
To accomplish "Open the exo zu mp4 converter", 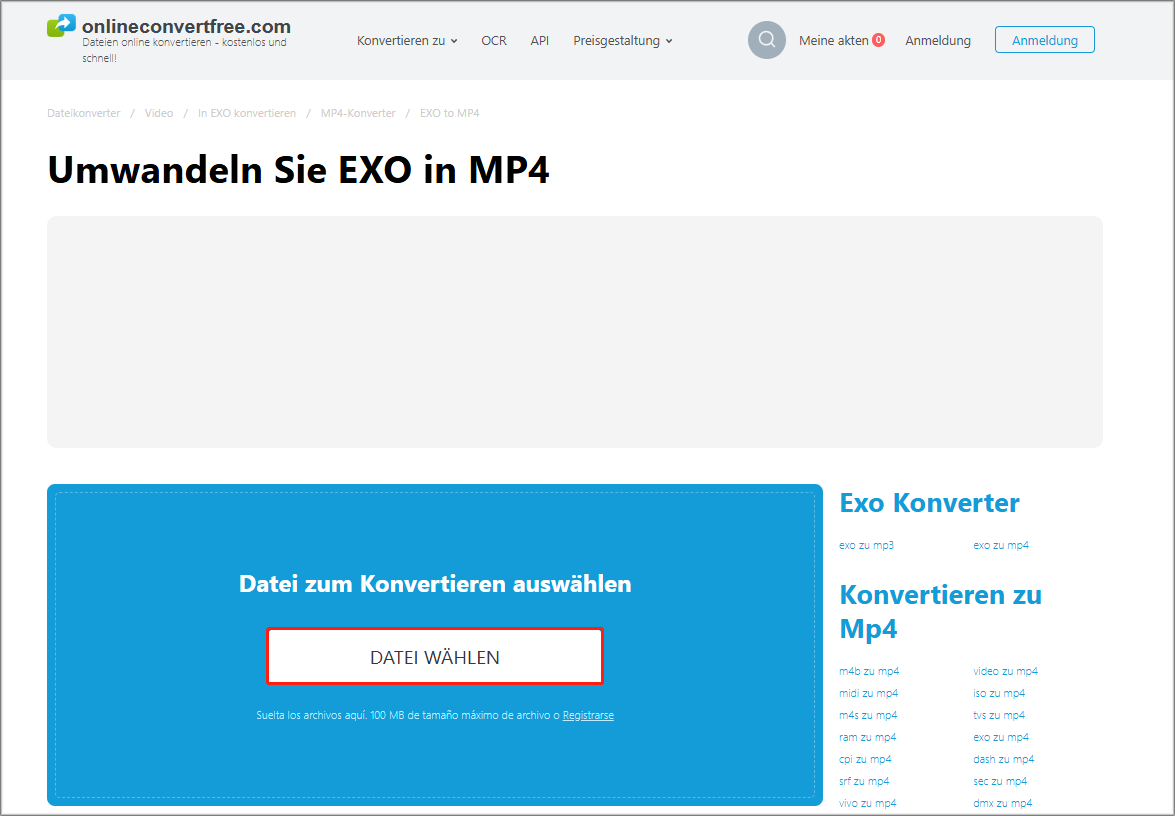I will pos(1001,545).
